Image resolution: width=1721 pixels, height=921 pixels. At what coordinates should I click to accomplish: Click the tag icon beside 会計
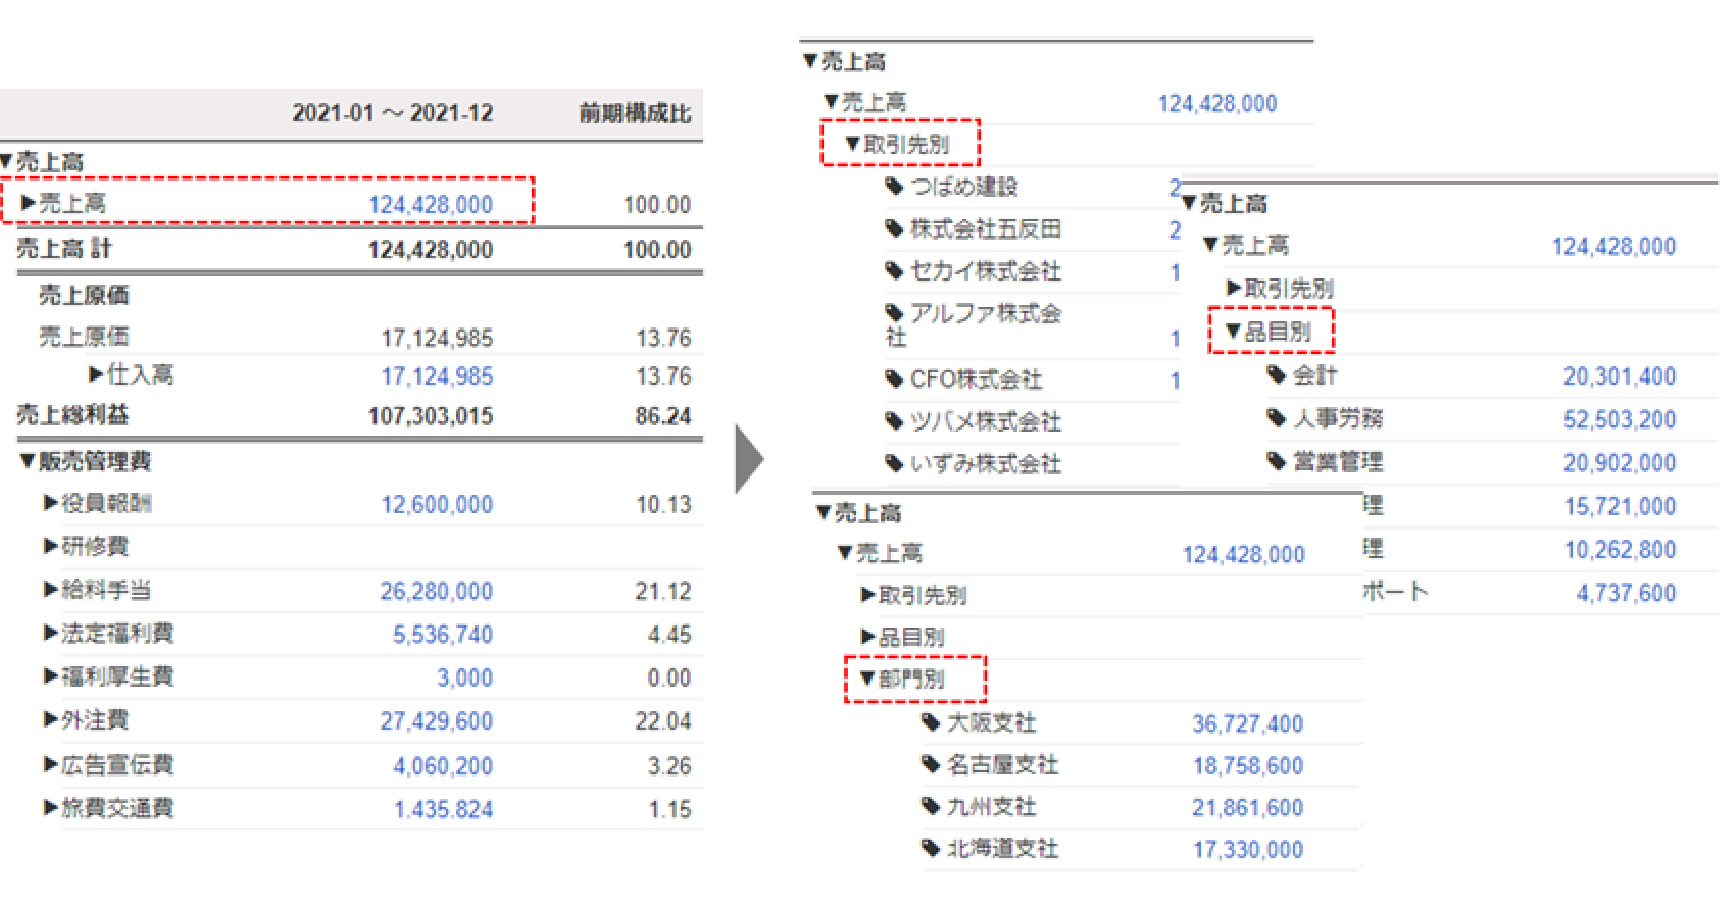coord(1276,375)
